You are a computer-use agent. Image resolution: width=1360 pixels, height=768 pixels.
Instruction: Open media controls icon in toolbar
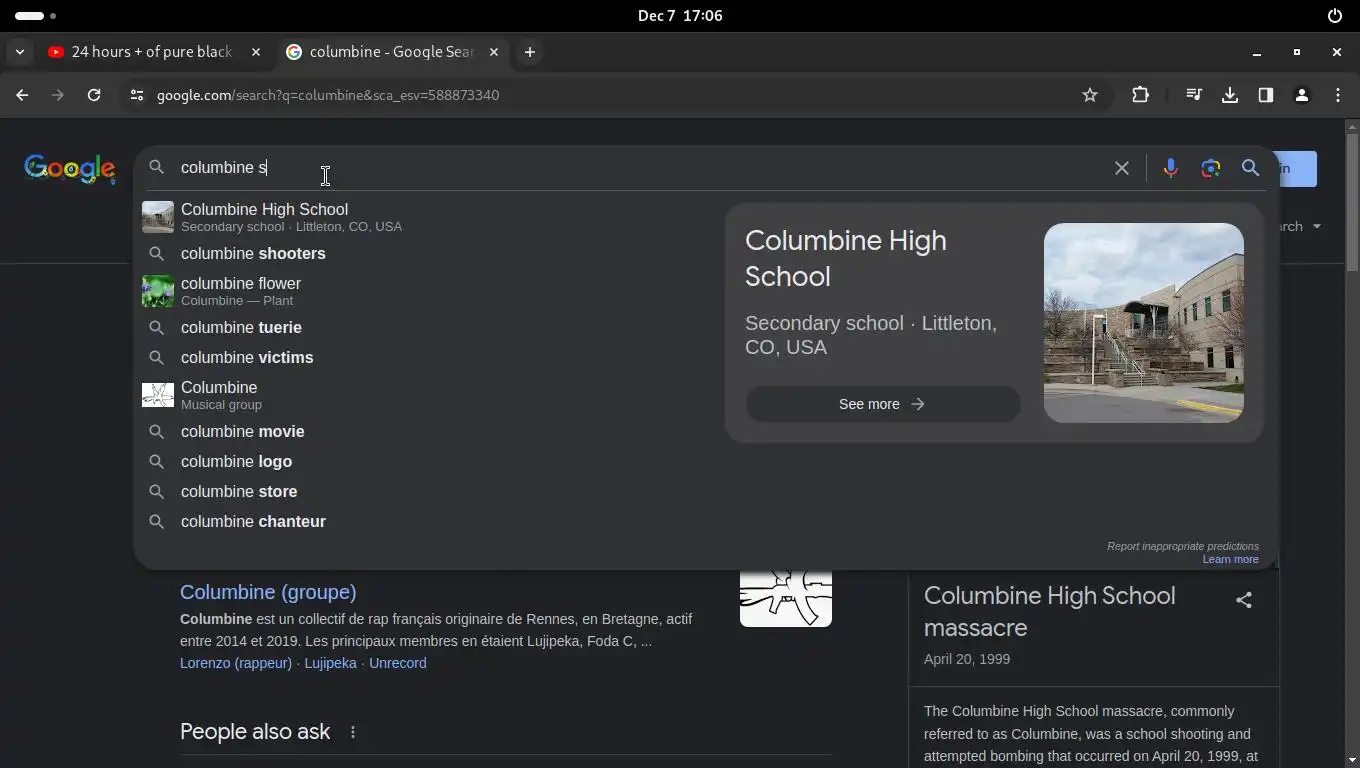coord(1194,95)
